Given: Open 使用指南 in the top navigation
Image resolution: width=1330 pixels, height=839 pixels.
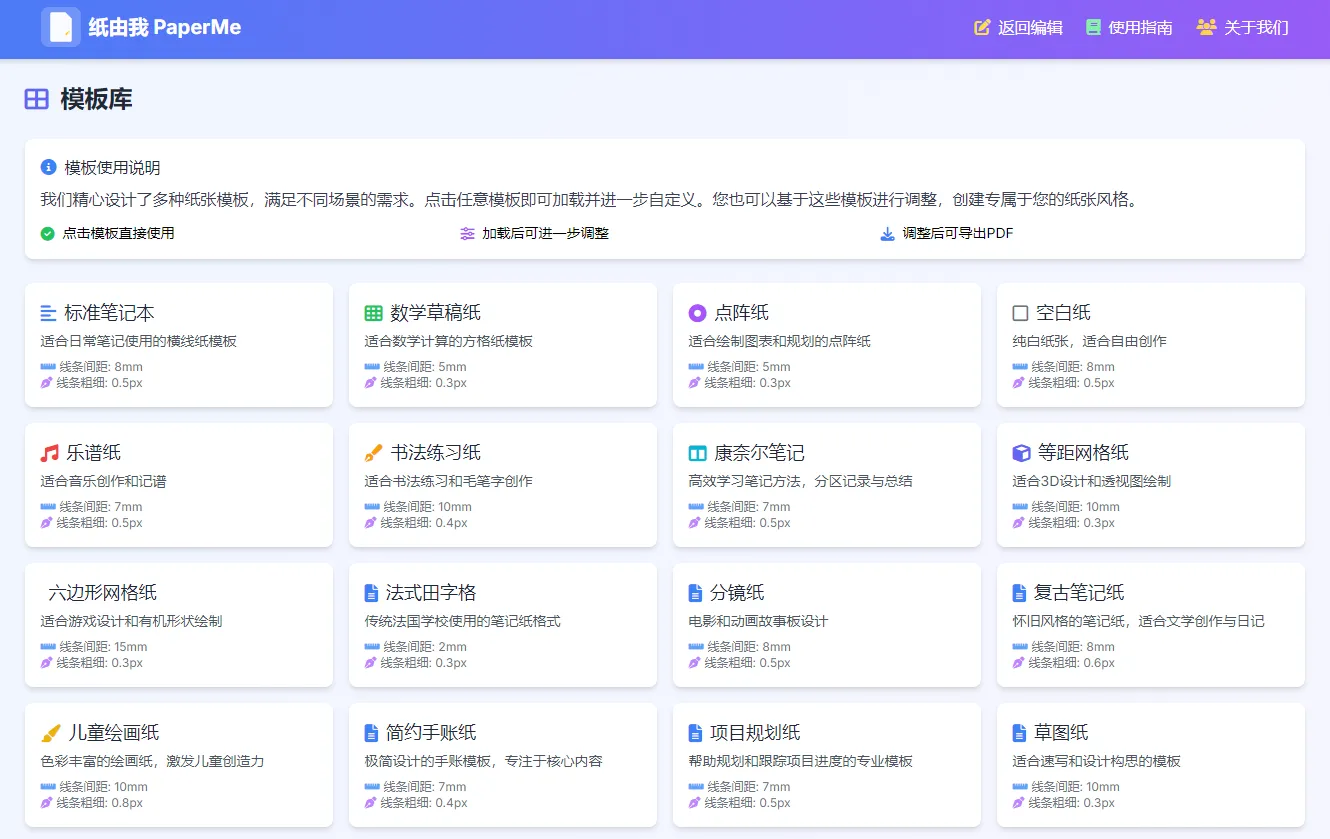Looking at the screenshot, I should (1129, 27).
